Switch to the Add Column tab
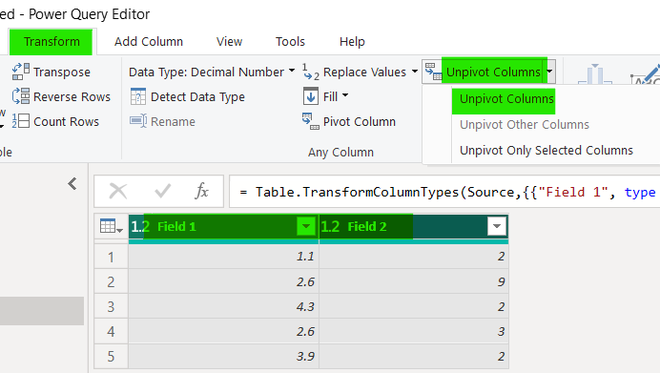 click(149, 42)
